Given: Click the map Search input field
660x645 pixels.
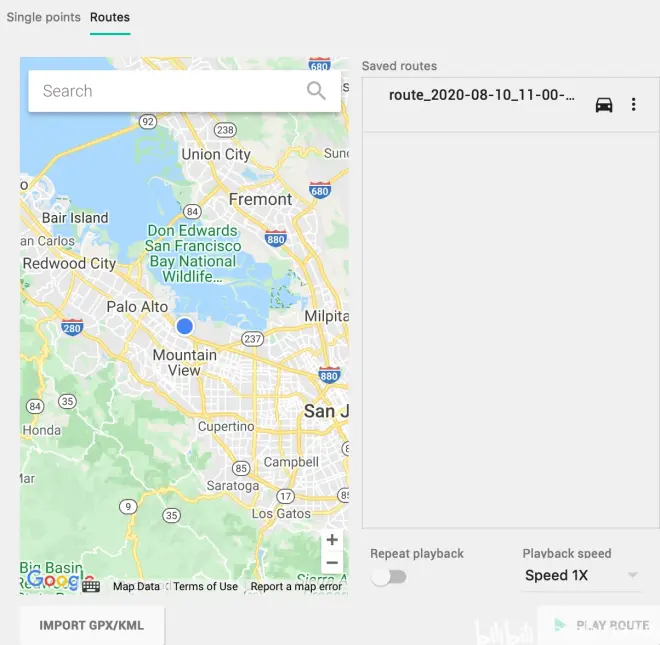Looking at the screenshot, I should pos(165,91).
